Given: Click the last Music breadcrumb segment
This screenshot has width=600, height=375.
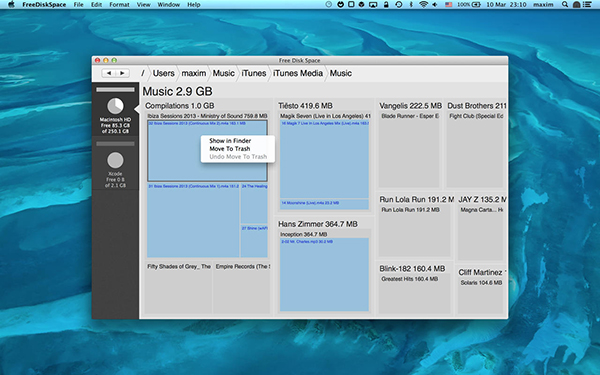Looking at the screenshot, I should click(x=341, y=73).
